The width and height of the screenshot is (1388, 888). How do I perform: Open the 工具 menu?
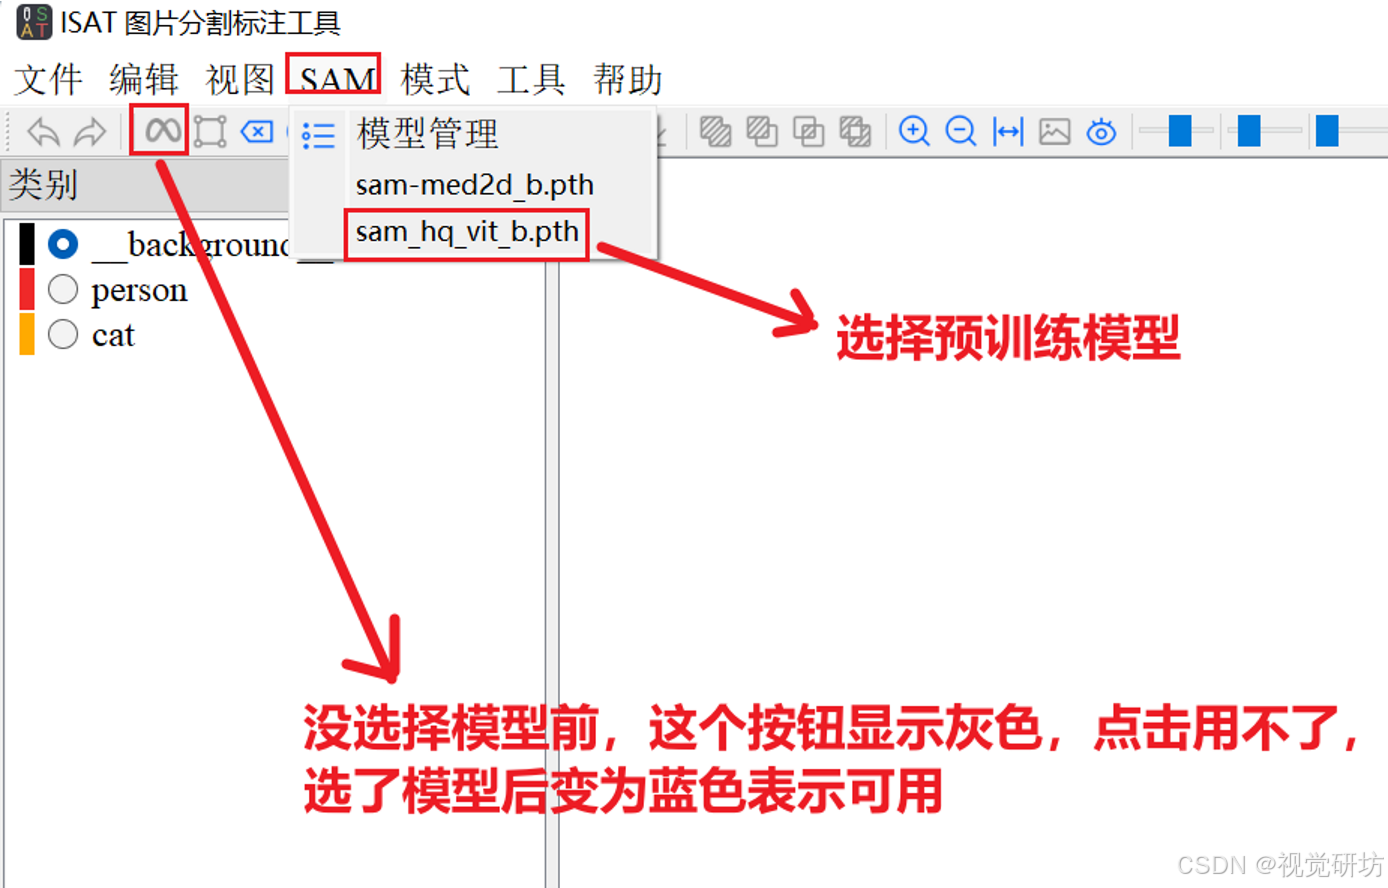click(531, 79)
